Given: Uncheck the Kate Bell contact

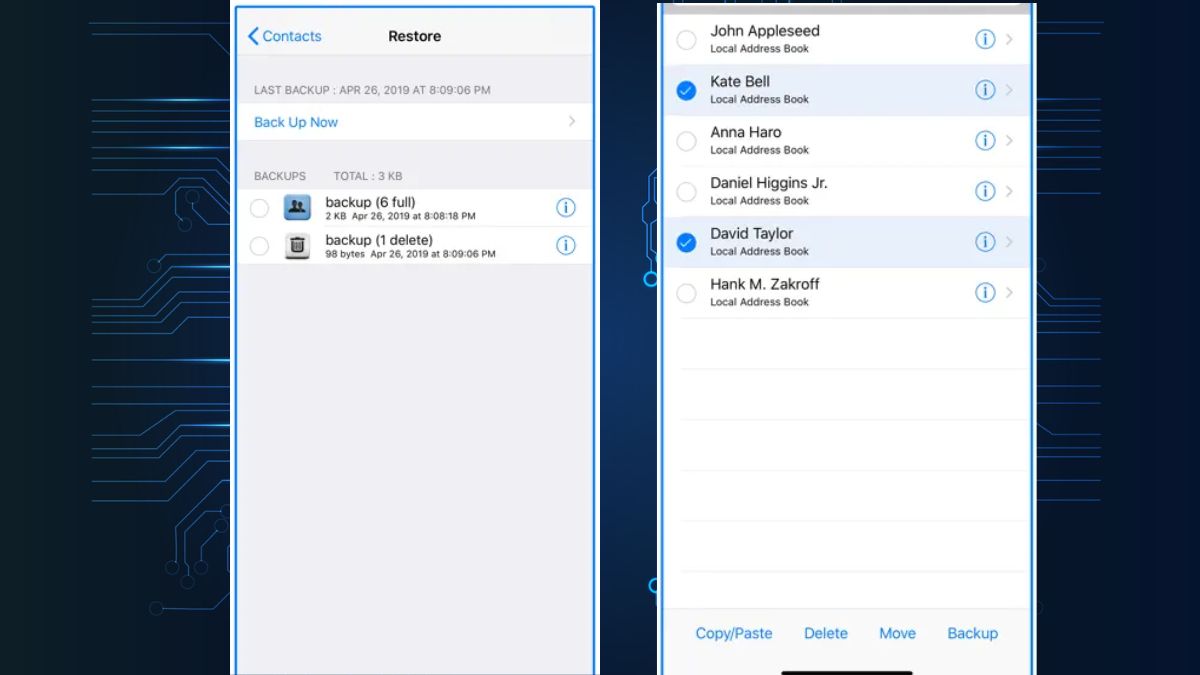Looking at the screenshot, I should [x=686, y=91].
